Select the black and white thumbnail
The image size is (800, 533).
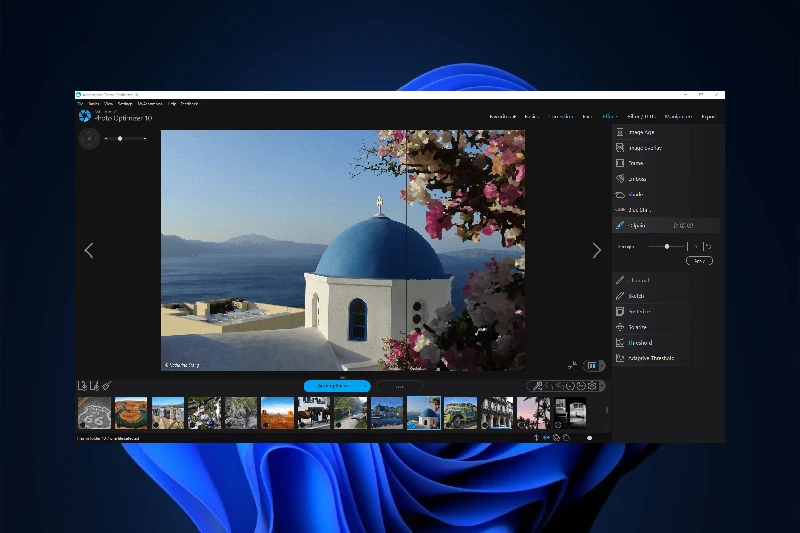coord(570,413)
